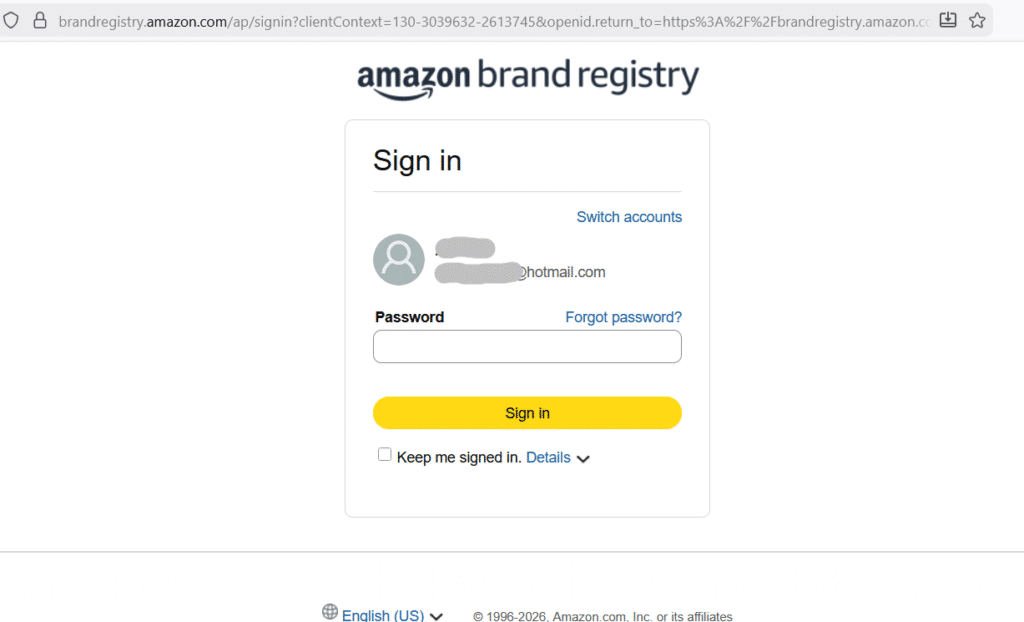
Task: Click the "Keep me signed in." label text
Action: pyautogui.click(x=458, y=457)
